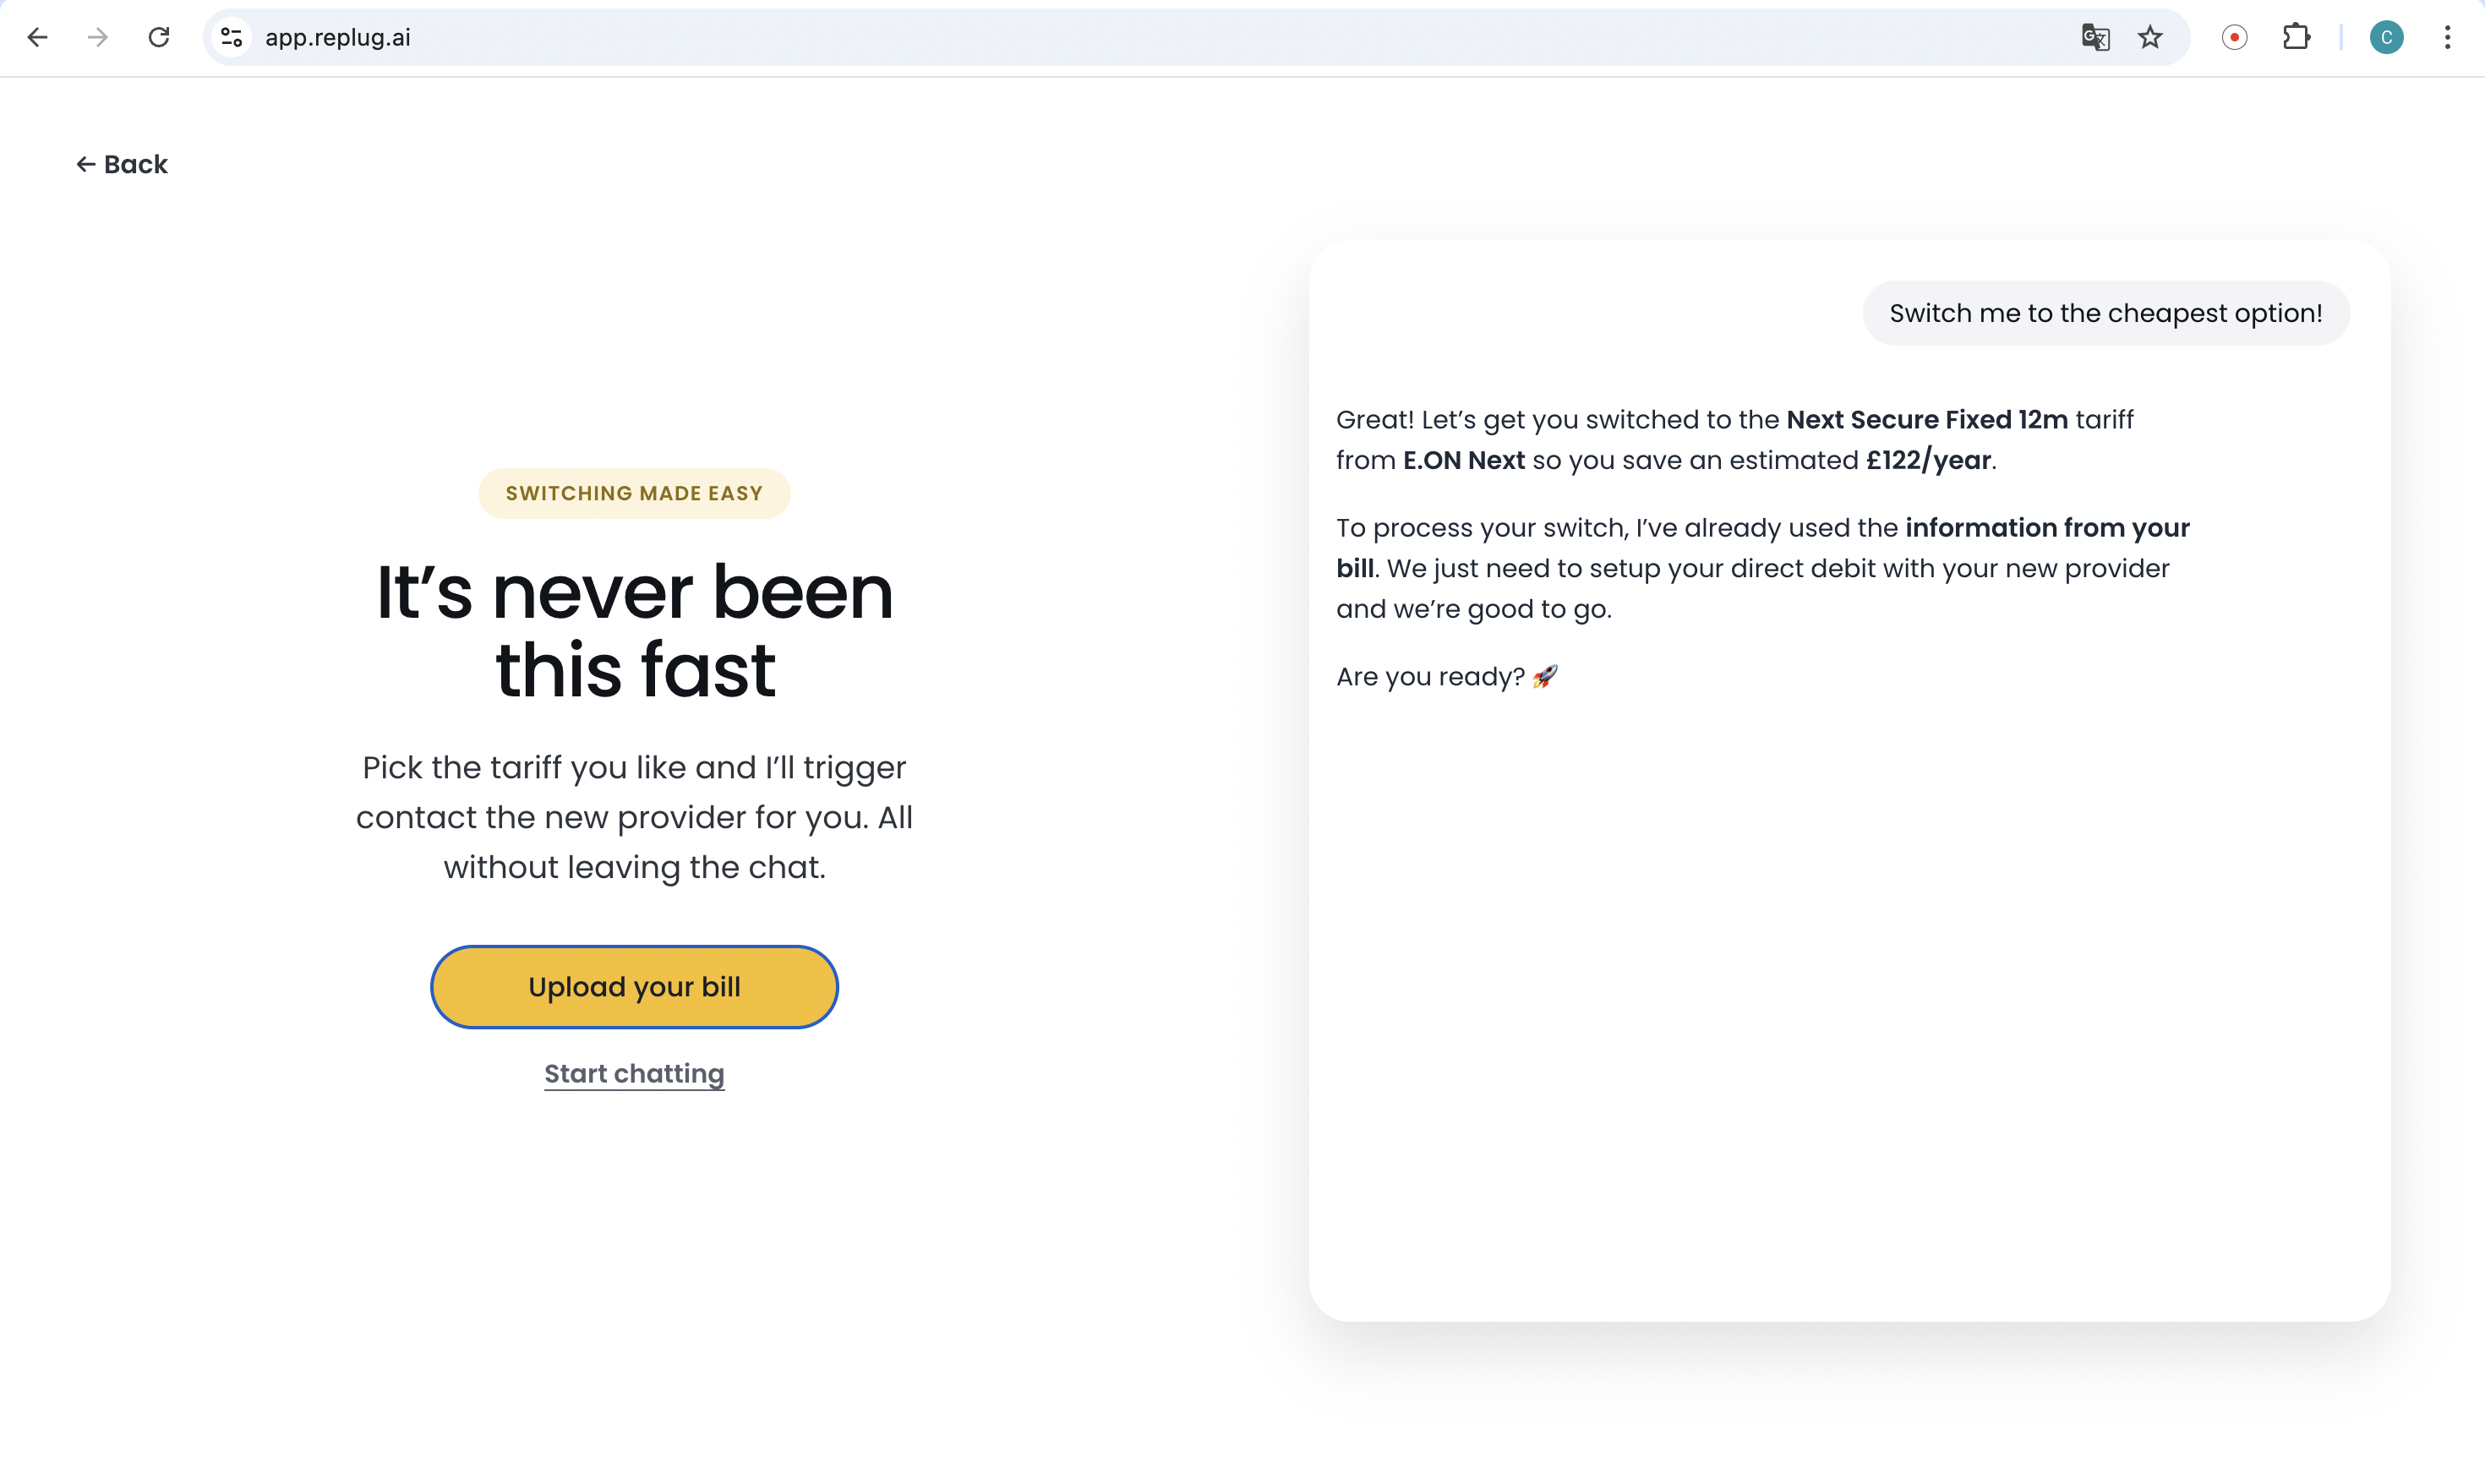Open Chrome's three-dot menu
This screenshot has width=2485, height=1484.
[x=2447, y=37]
